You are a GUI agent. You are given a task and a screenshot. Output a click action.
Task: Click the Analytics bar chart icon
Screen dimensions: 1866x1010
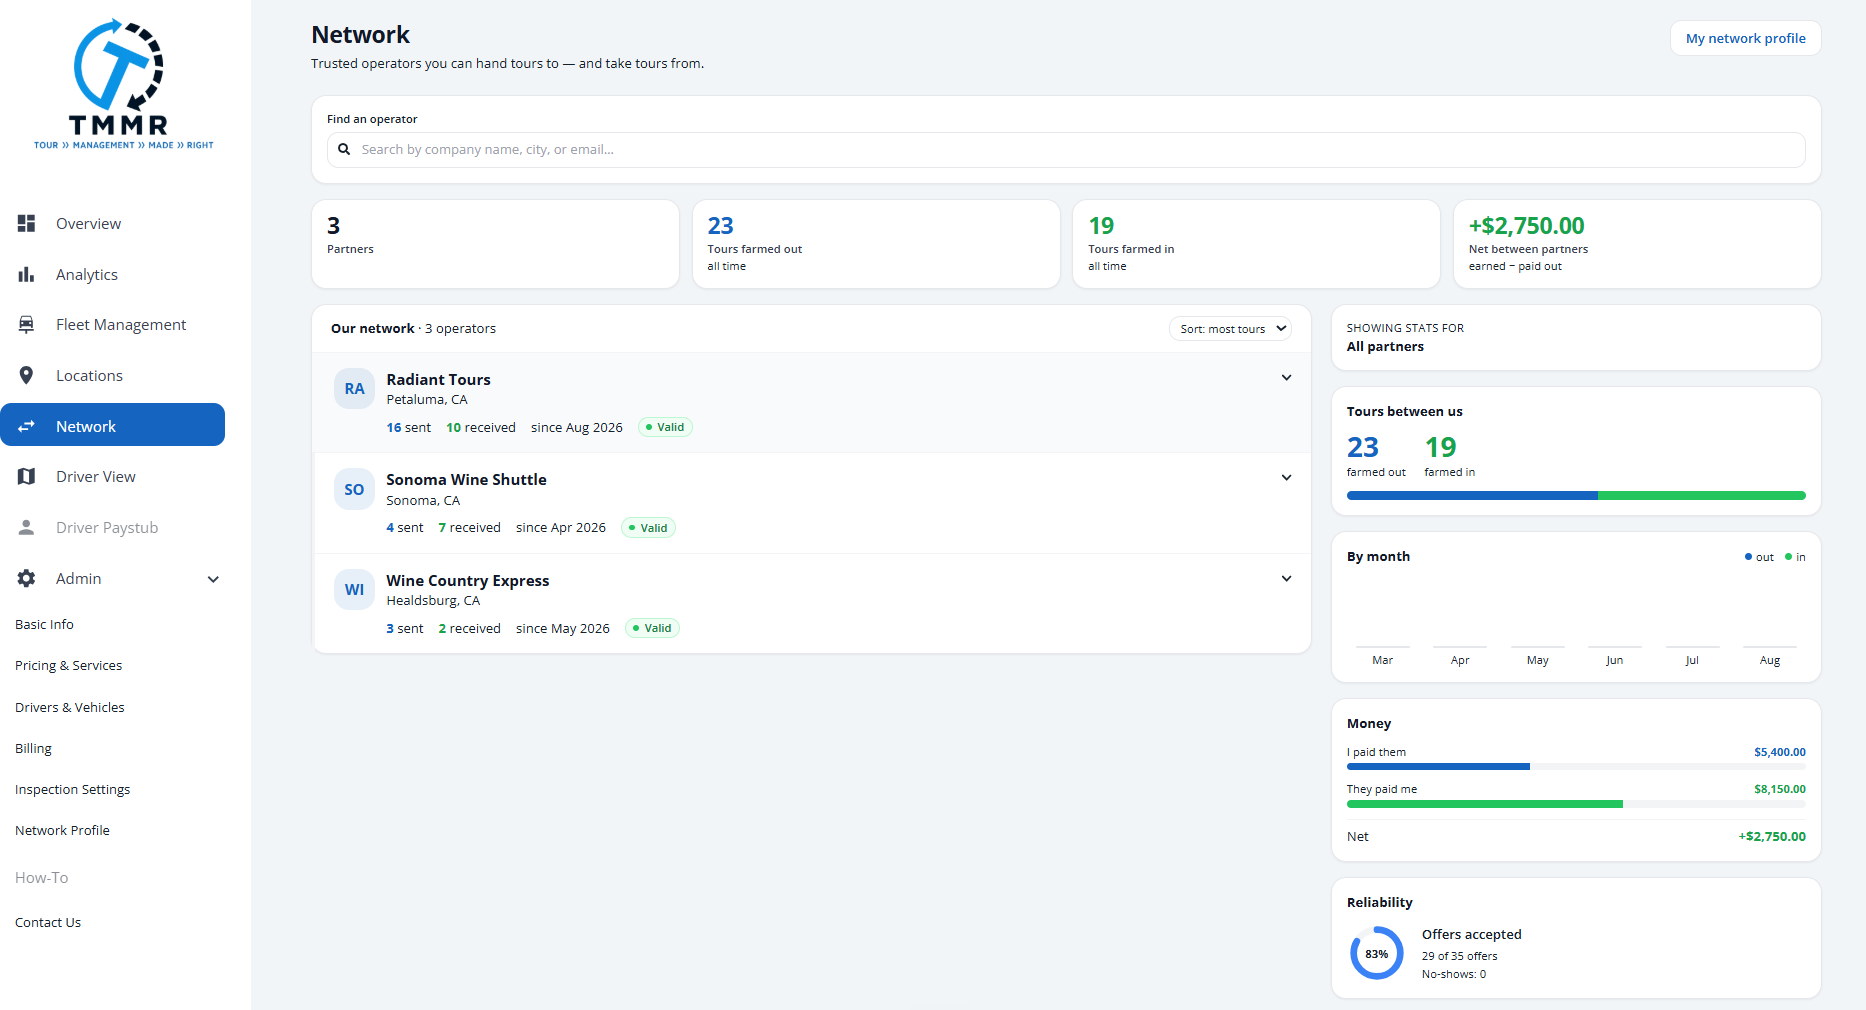pyautogui.click(x=27, y=274)
